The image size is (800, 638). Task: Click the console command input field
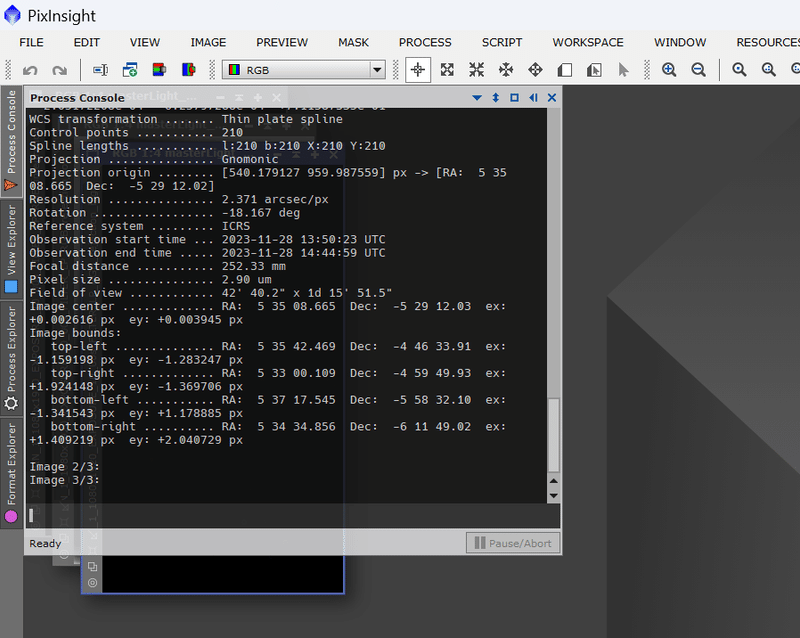tap(292, 516)
